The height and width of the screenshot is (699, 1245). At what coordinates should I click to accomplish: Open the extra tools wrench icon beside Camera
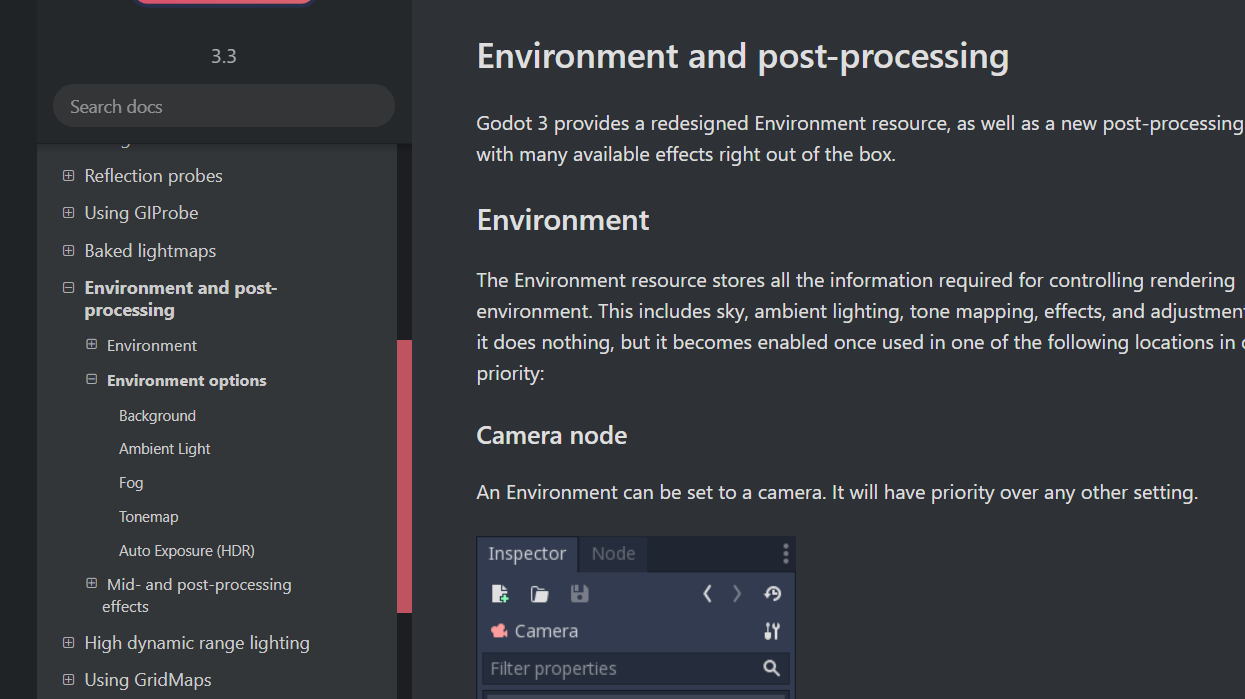(771, 631)
